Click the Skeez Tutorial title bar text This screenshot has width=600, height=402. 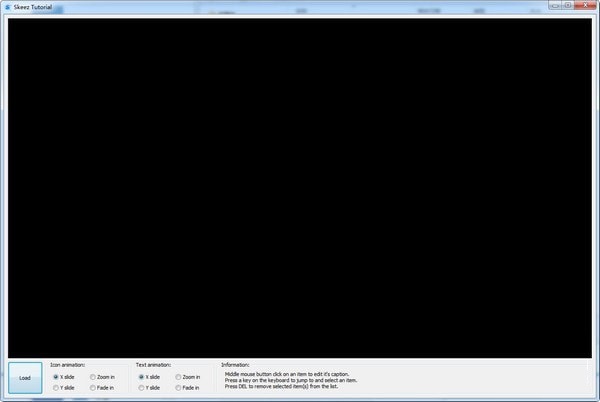point(33,6)
